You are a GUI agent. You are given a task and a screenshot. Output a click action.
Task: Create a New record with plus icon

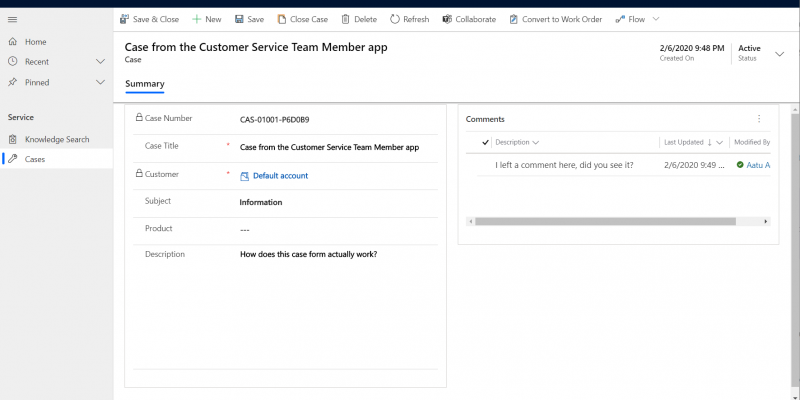pos(196,19)
